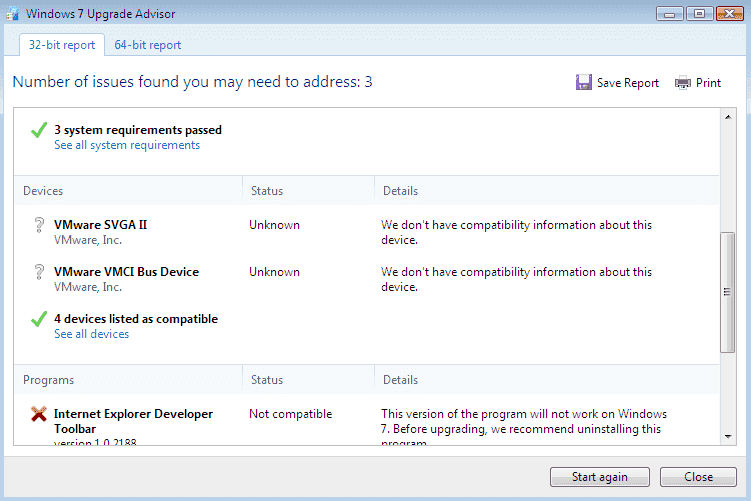Viewport: 751px width, 501px height.
Task: Click Unknown status for VMware VMCI Bus Device
Action: click(x=274, y=272)
